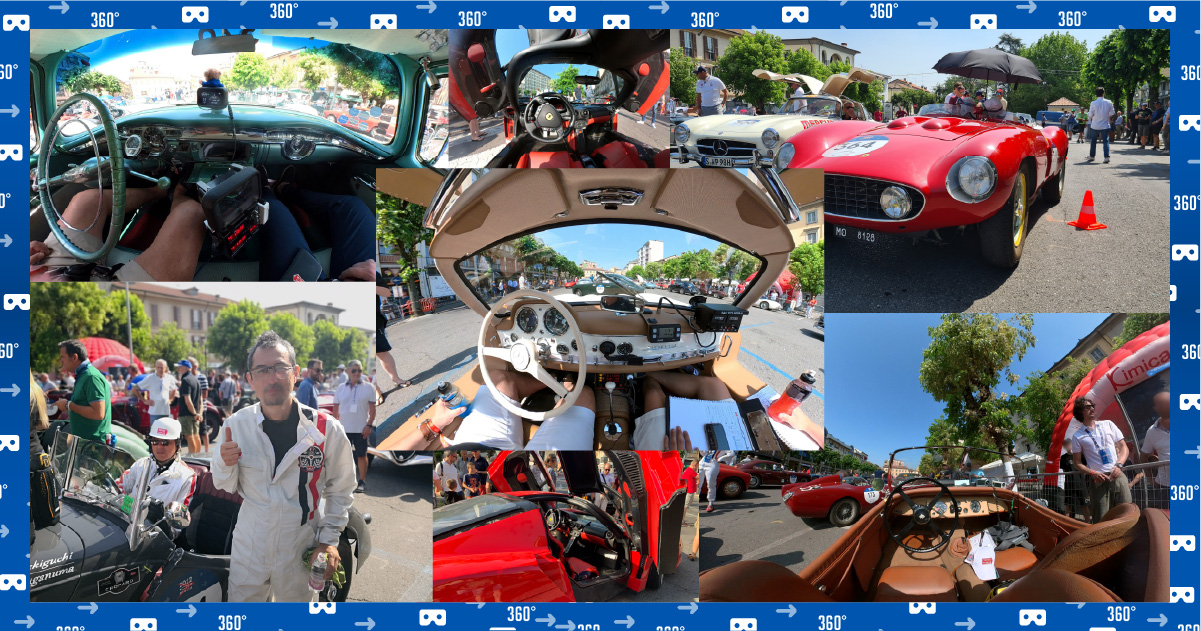This screenshot has width=1201, height=631.
Task: Click the white steering wheel in center photo
Action: (530, 352)
